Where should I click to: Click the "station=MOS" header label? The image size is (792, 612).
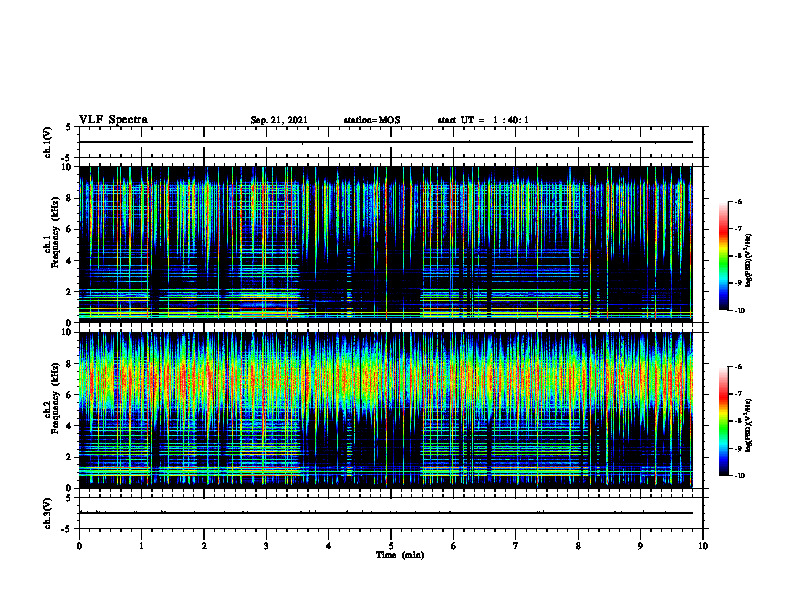pos(372,120)
